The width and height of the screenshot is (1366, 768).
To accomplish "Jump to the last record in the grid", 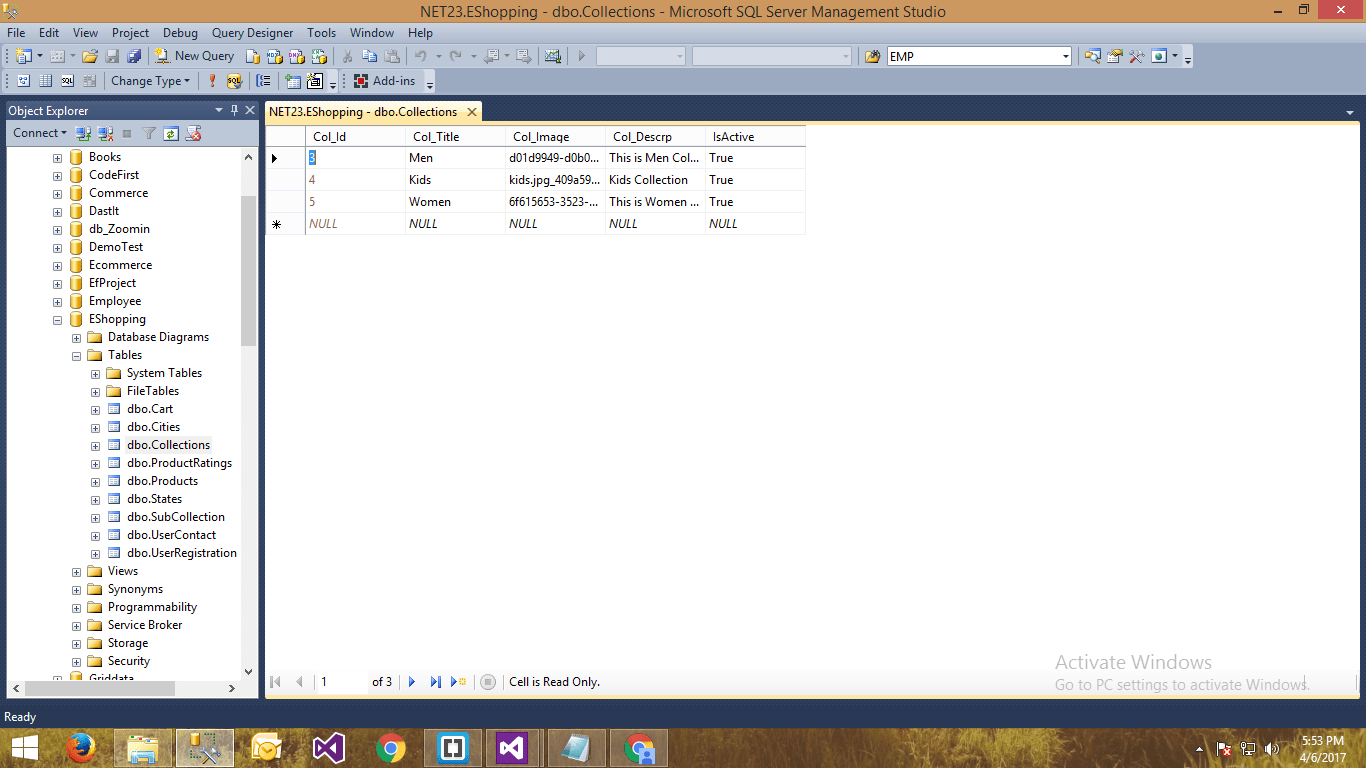I will click(x=435, y=682).
